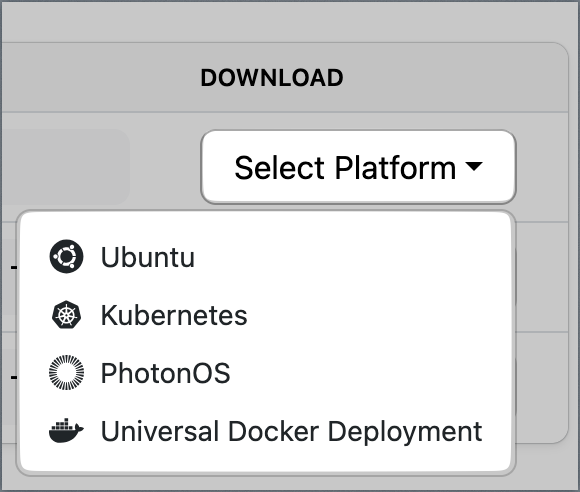This screenshot has height=492, width=580.
Task: Click the Kubernetes helm wheel icon
Action: pos(66,315)
